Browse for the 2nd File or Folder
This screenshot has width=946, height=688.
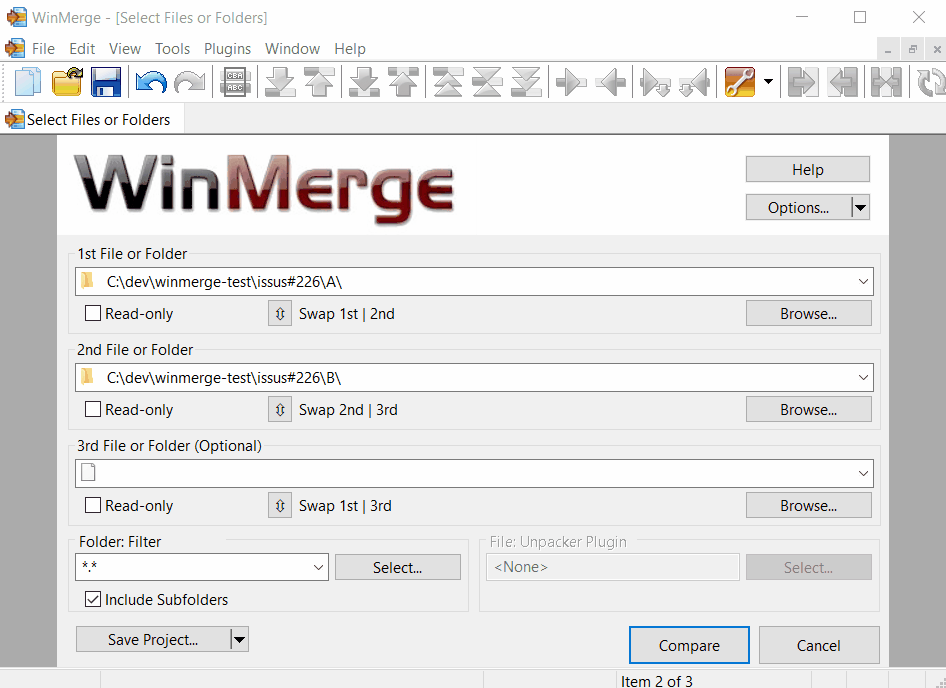(x=808, y=409)
